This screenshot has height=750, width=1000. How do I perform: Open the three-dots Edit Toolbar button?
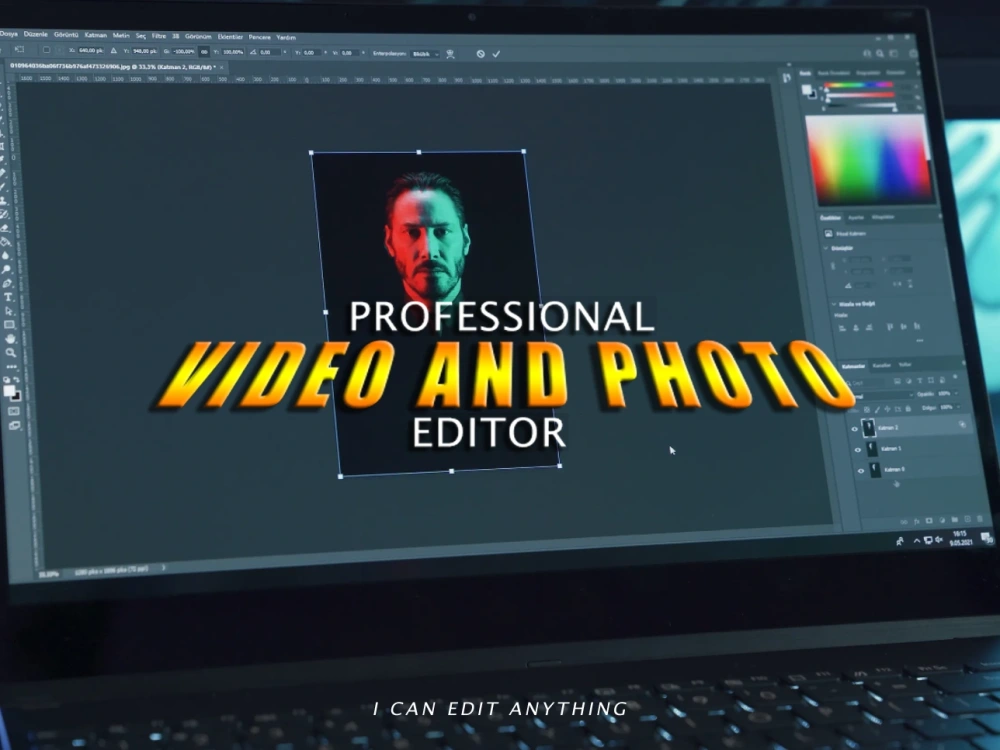pos(11,367)
